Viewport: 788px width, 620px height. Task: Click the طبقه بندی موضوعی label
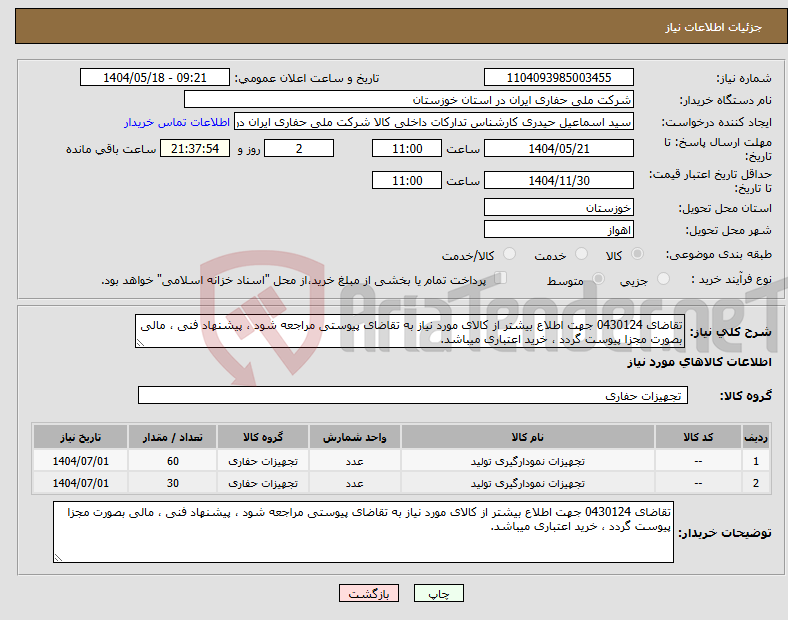pyautogui.click(x=719, y=255)
